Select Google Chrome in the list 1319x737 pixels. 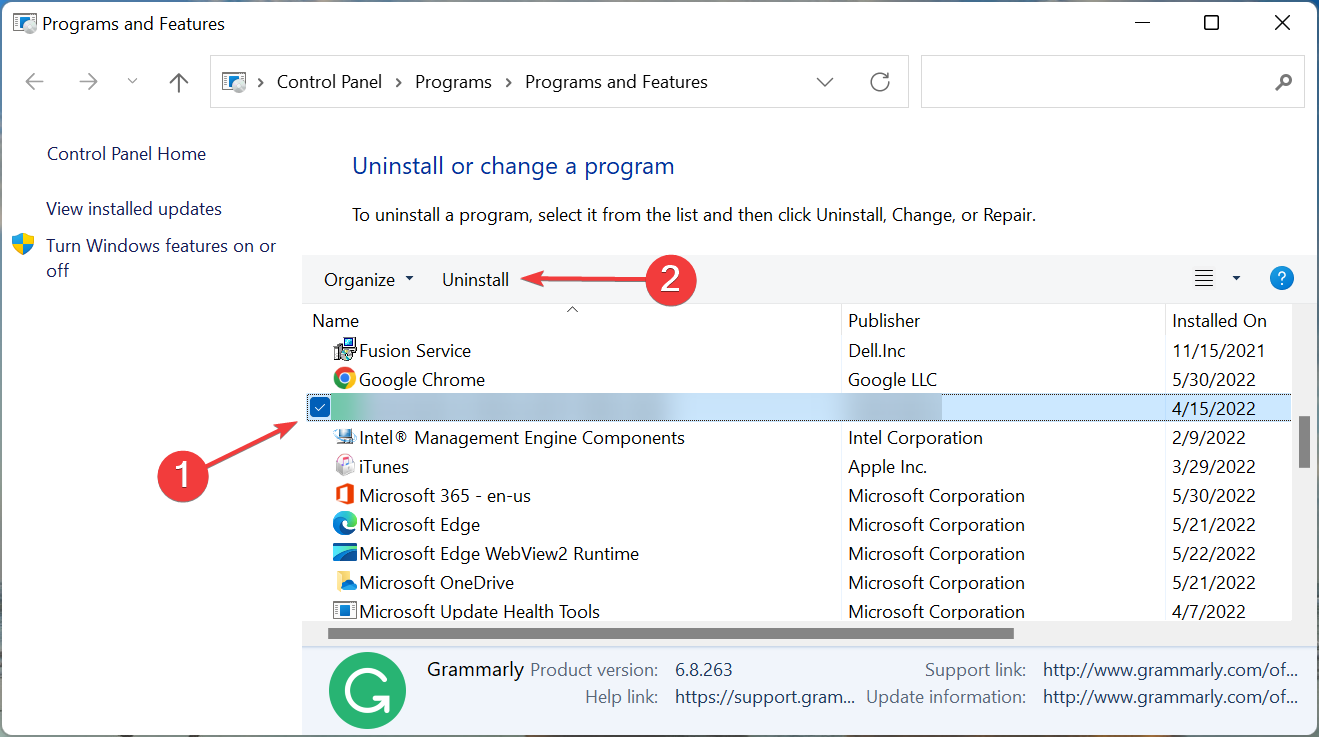pos(422,380)
